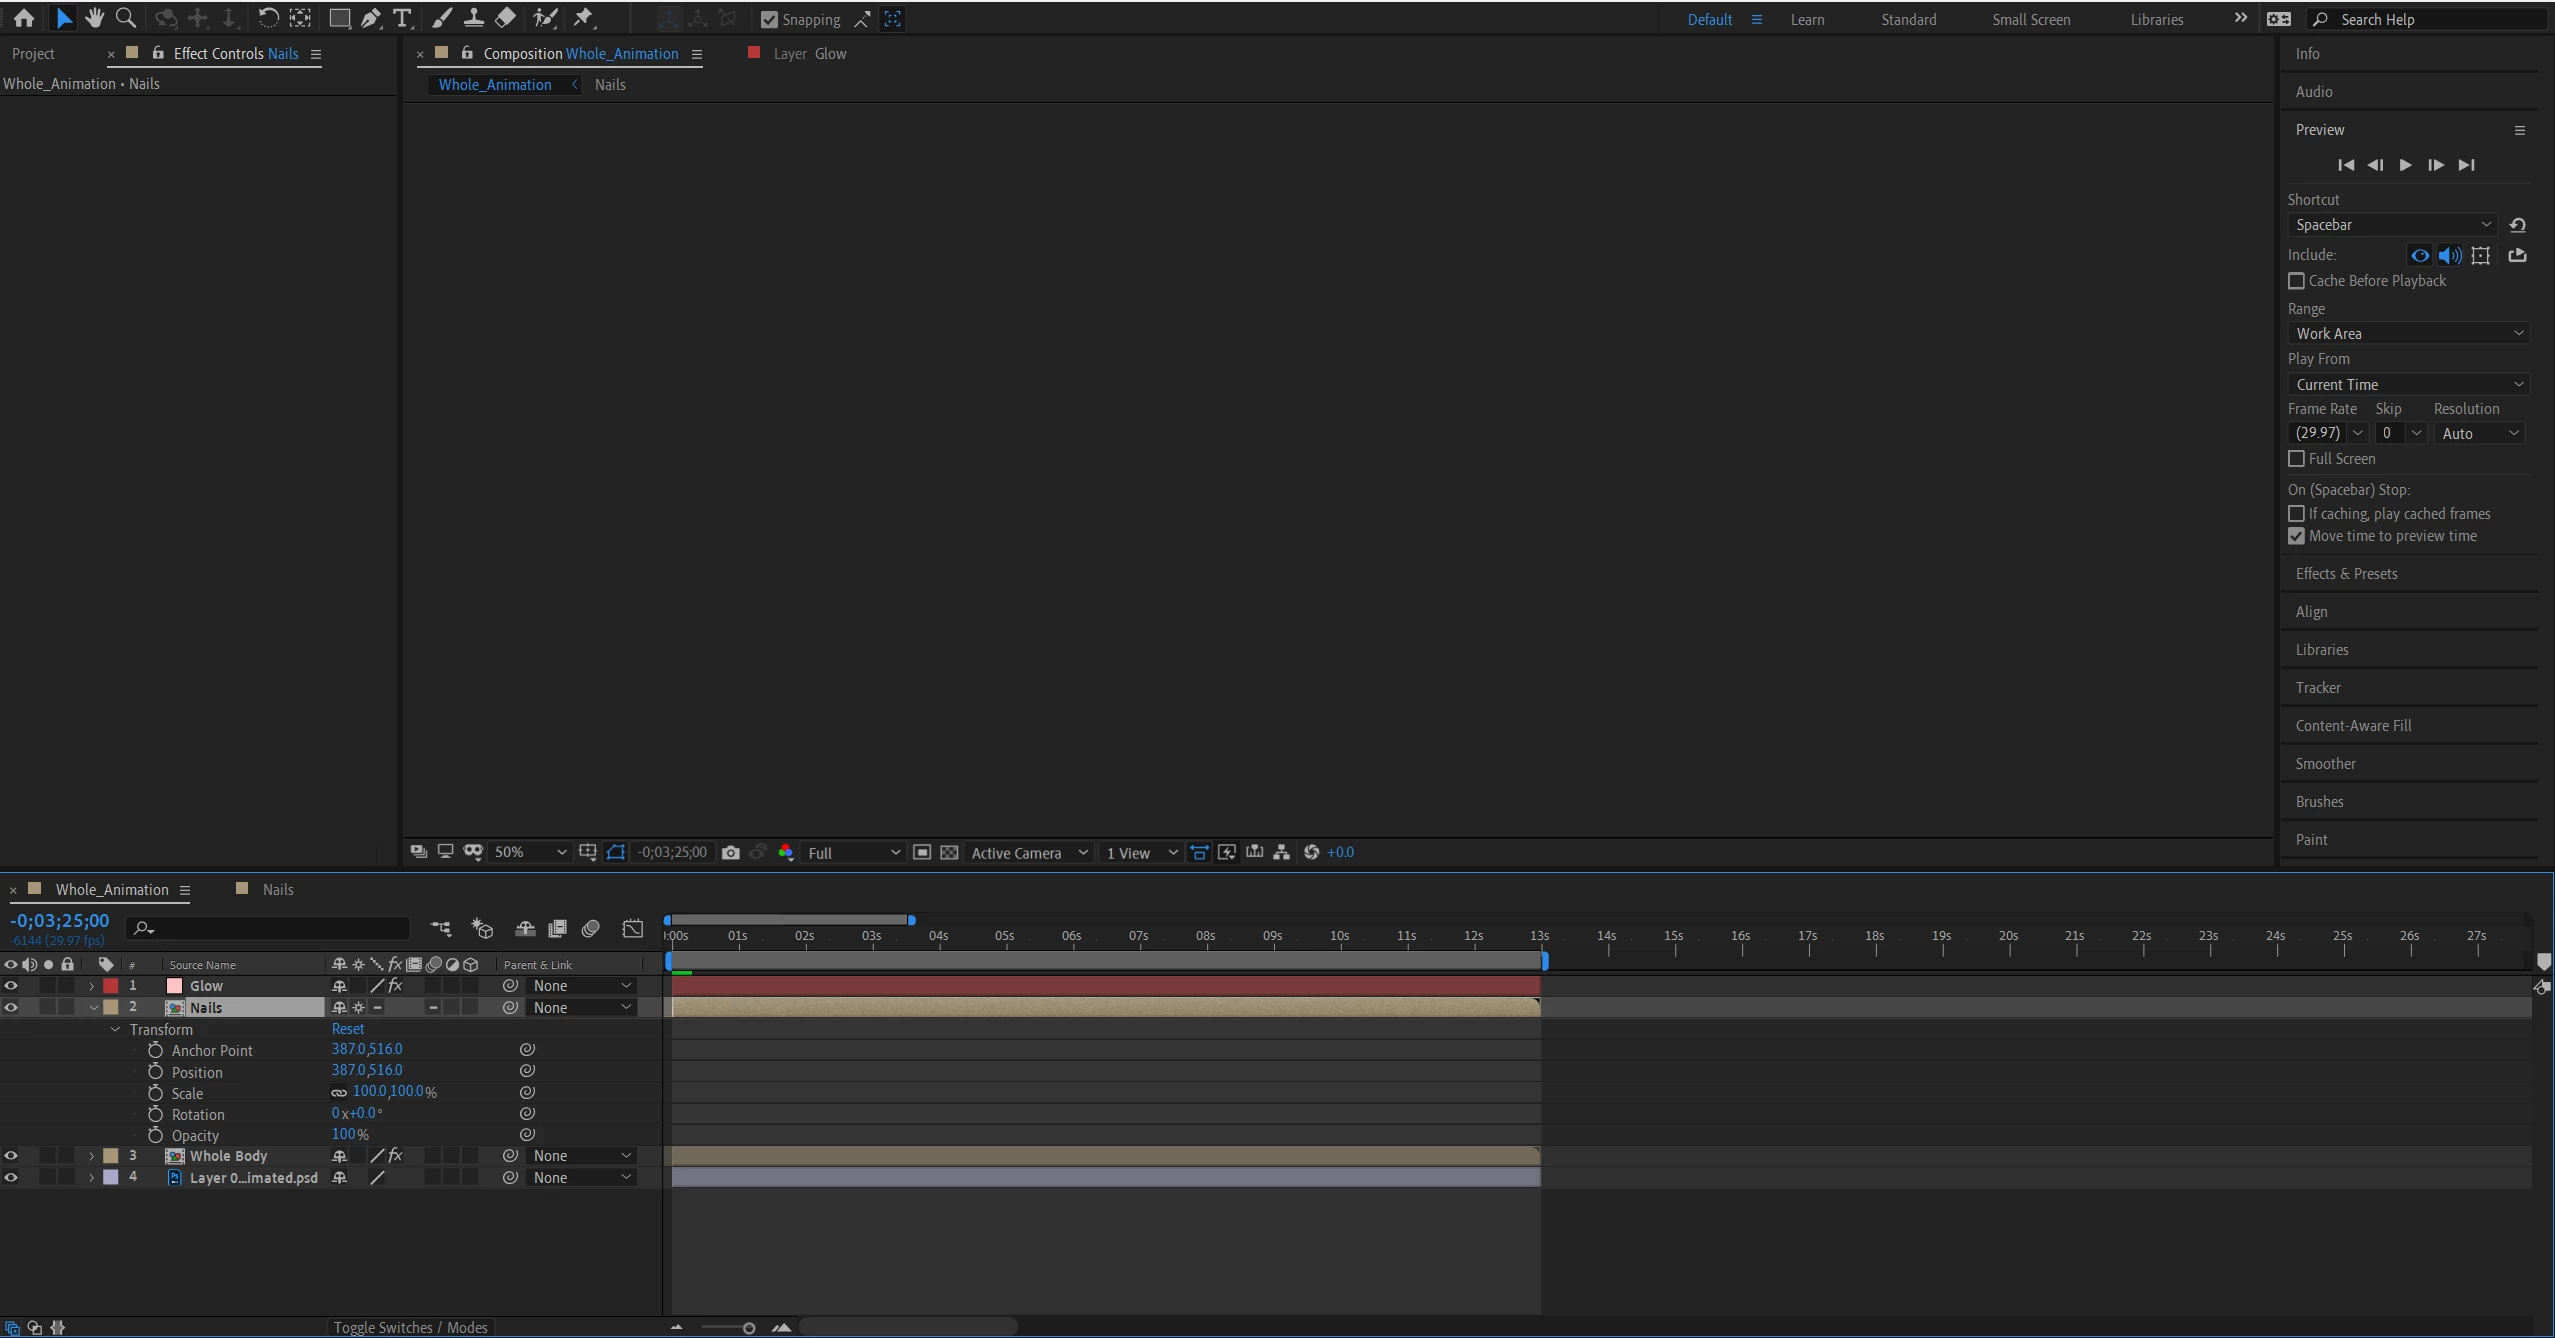Select the Pen tool
Viewport: 2555px width, 1338px height.
point(371,18)
